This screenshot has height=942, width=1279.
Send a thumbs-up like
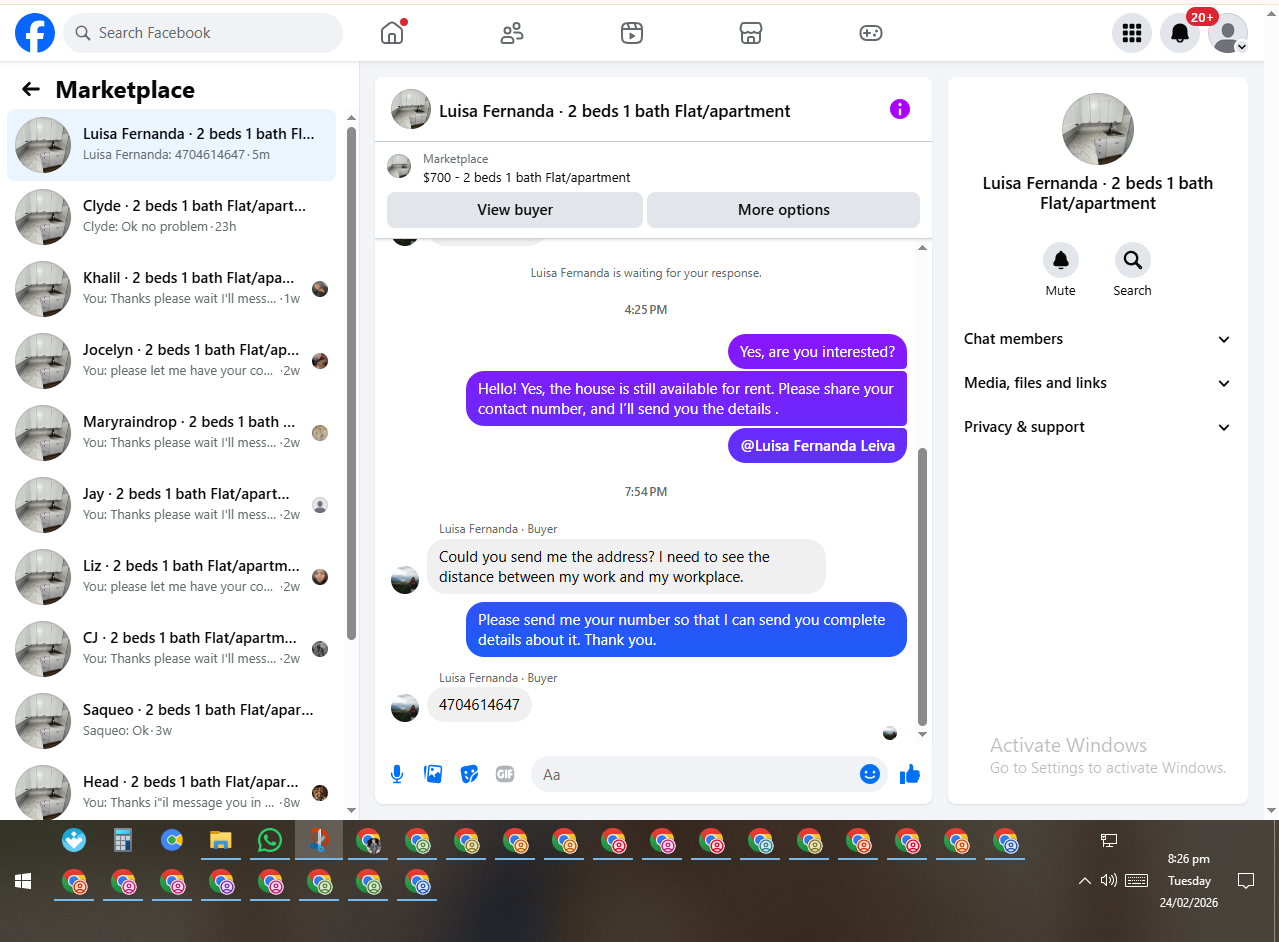click(x=910, y=774)
